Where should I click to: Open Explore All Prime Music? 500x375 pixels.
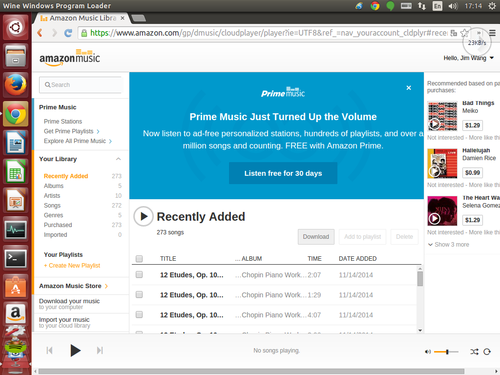[x=78, y=141]
